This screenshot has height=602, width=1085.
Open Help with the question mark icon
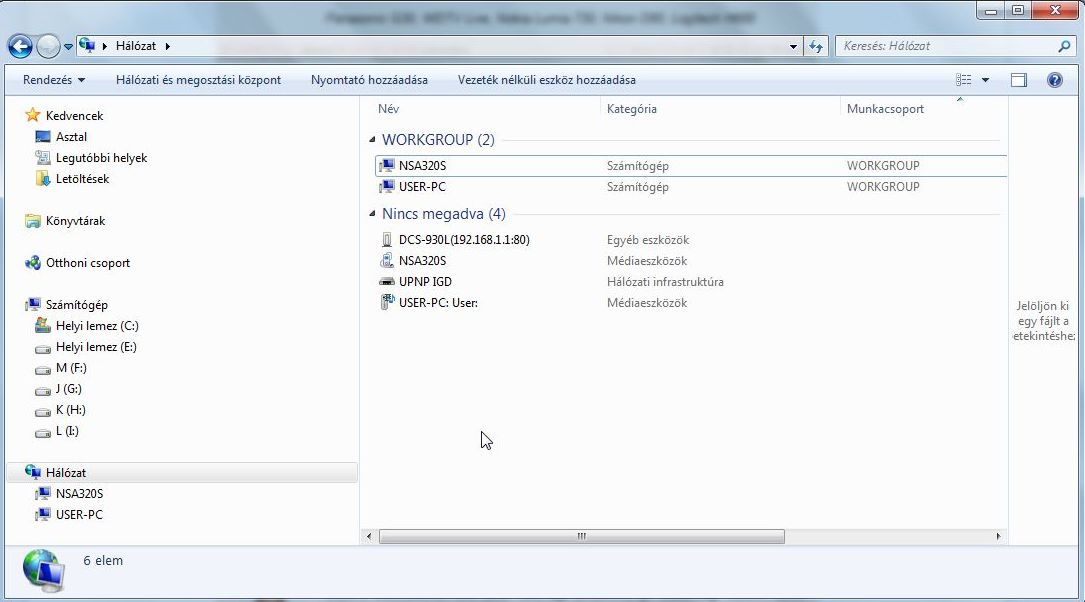pyautogui.click(x=1055, y=80)
